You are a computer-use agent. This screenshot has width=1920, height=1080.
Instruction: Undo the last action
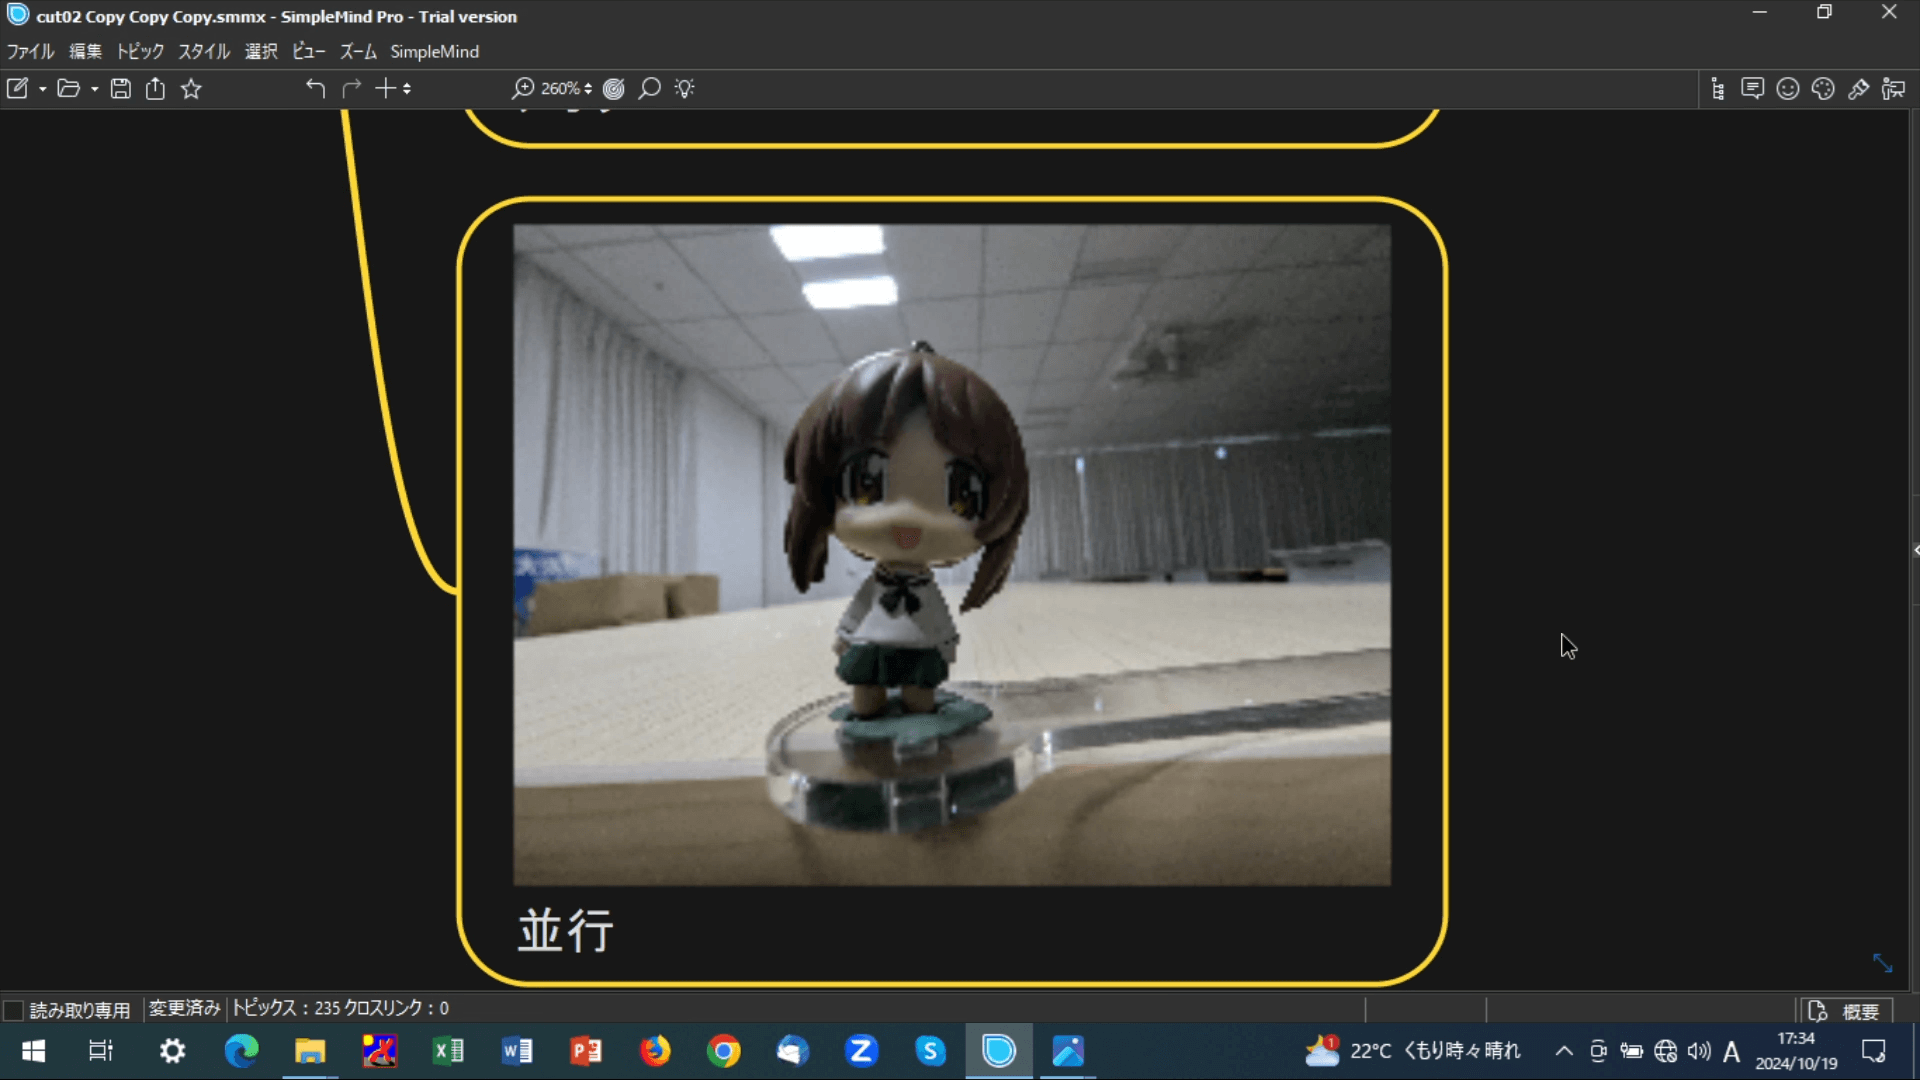[315, 89]
